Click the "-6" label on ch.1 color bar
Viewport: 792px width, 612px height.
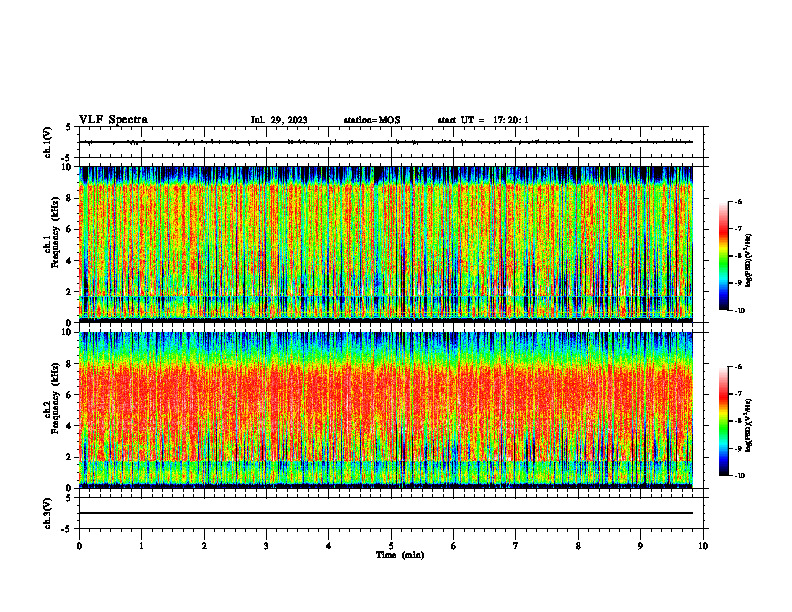(x=739, y=202)
